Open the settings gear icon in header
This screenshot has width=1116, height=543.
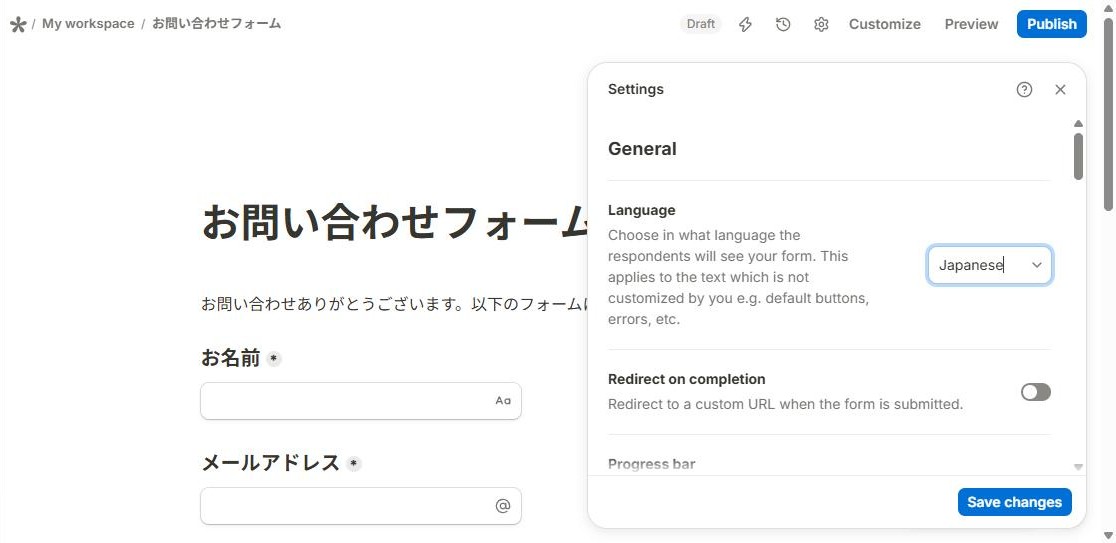821,24
